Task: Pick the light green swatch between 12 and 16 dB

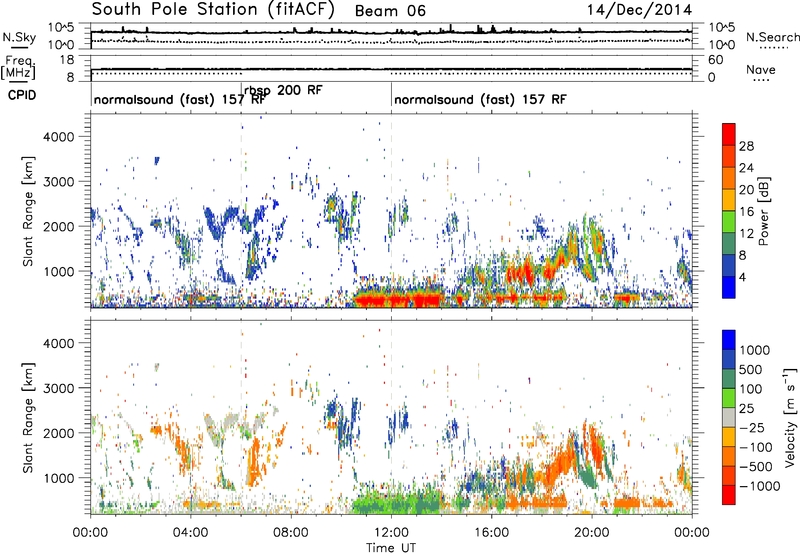Action: click(729, 222)
